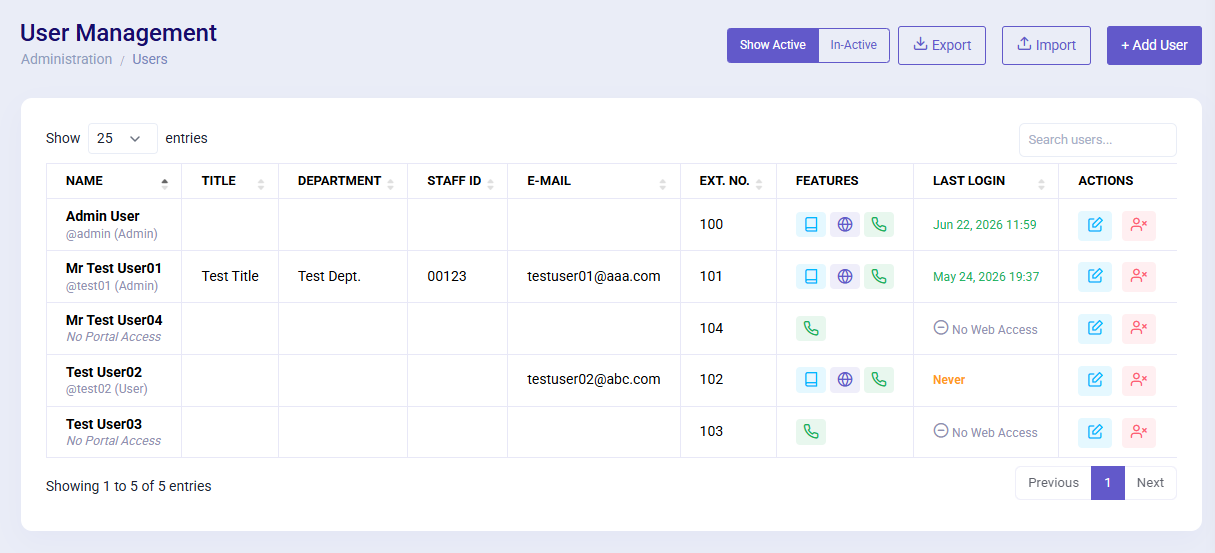Click the Import button
Viewport: 1215px width, 553px height.
pyautogui.click(x=1046, y=45)
